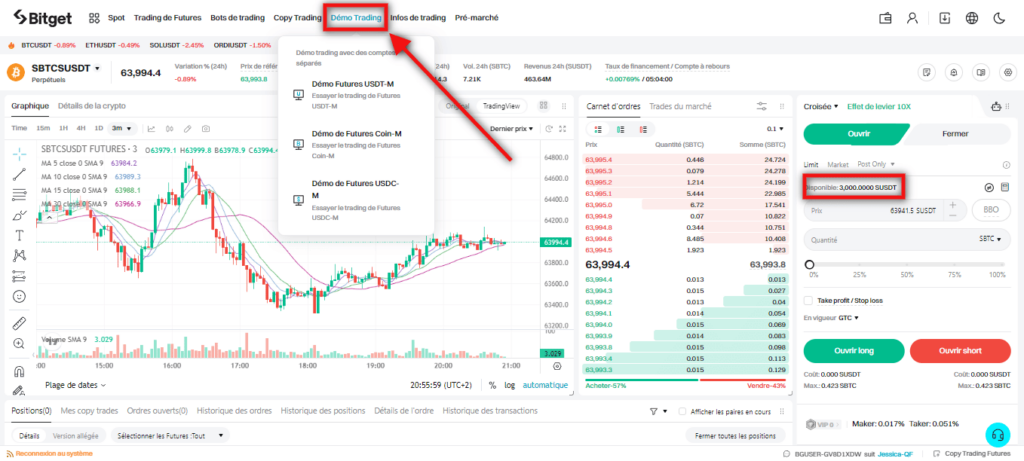Choose Démo de Futures Coin-M entry
The height and width of the screenshot is (461, 1024).
[356, 144]
